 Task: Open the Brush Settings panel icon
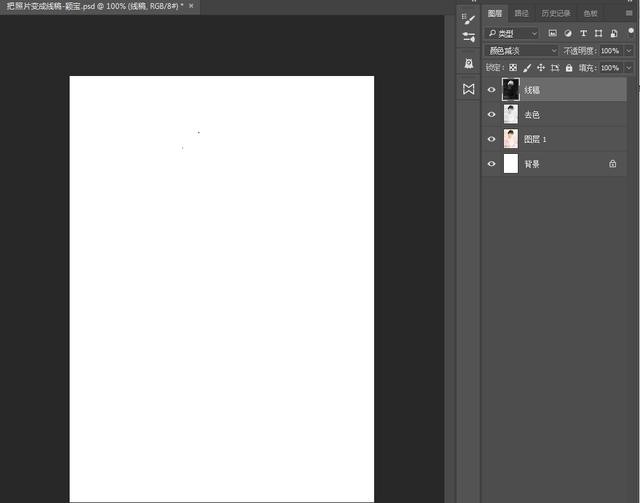[x=469, y=17]
